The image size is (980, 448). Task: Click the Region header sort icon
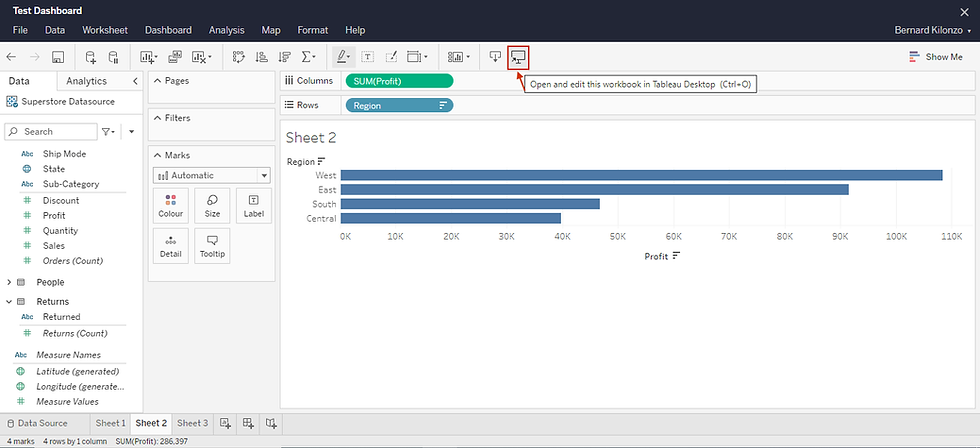[322, 162]
